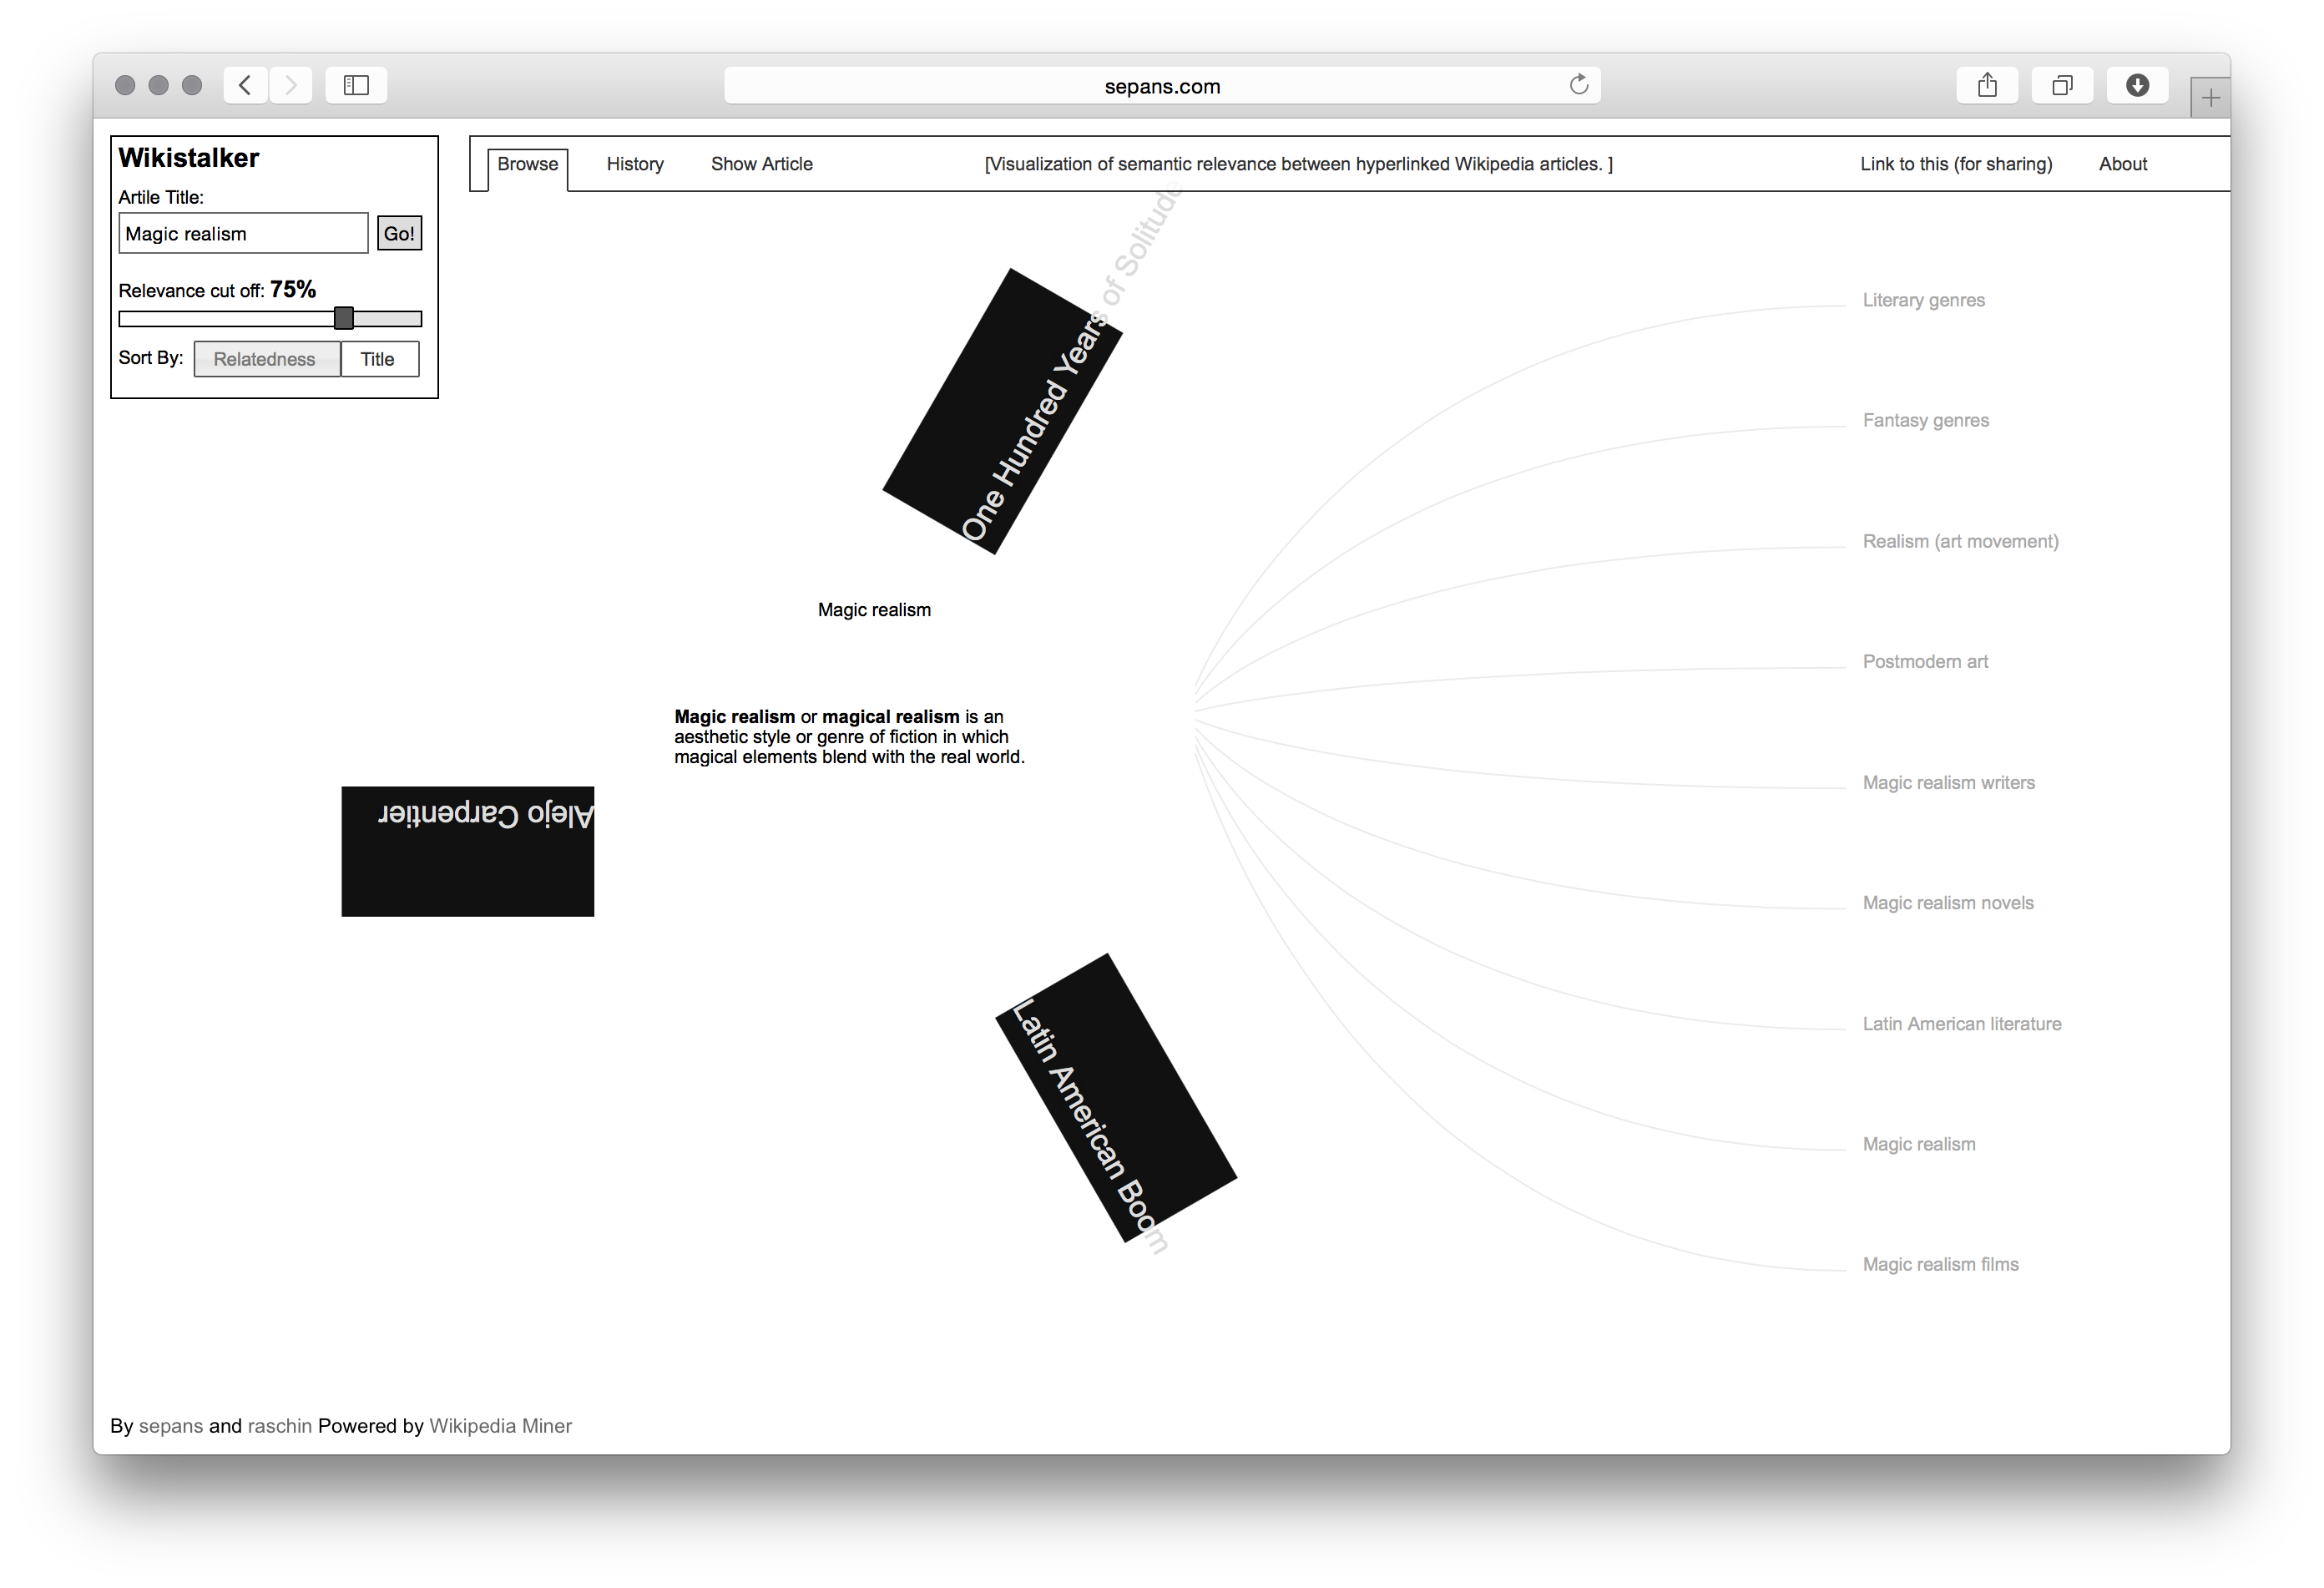Viewport: 2324px width, 1588px height.
Task: Click 'Link to this (for sharing)'
Action: 1955,164
